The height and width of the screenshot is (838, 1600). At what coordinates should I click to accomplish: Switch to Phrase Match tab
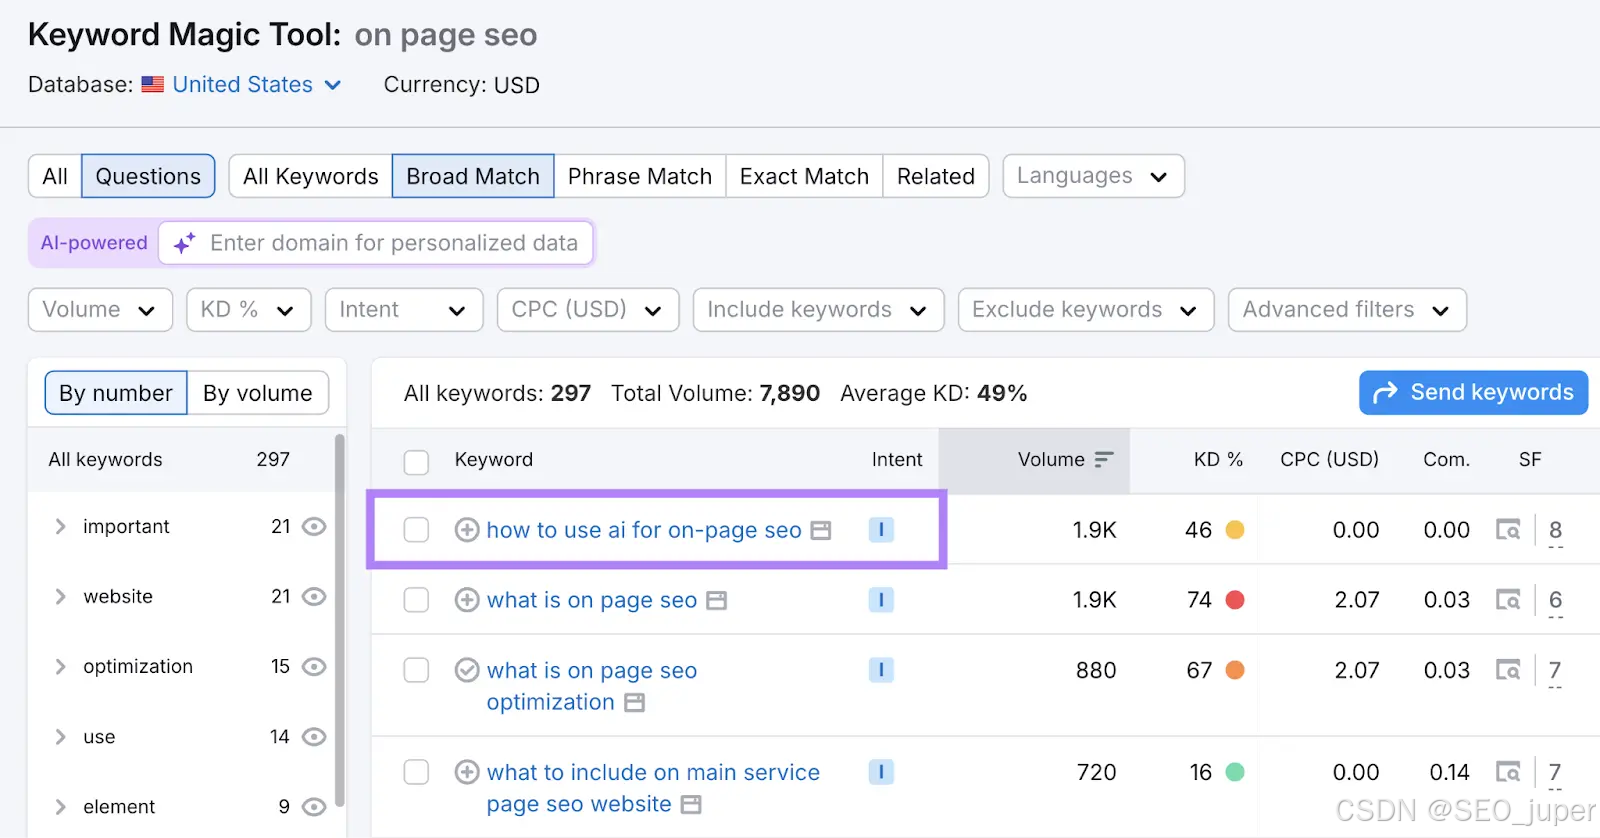pyautogui.click(x=640, y=176)
